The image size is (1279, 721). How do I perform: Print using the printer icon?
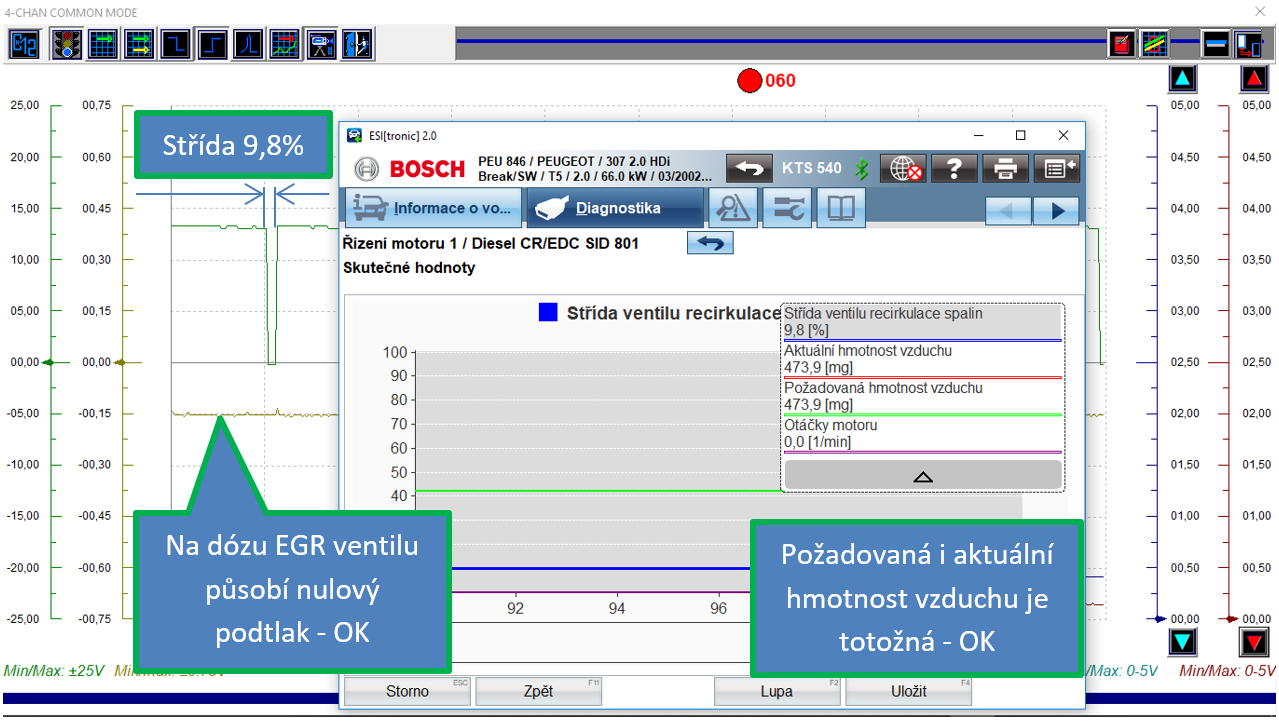click(x=1006, y=168)
